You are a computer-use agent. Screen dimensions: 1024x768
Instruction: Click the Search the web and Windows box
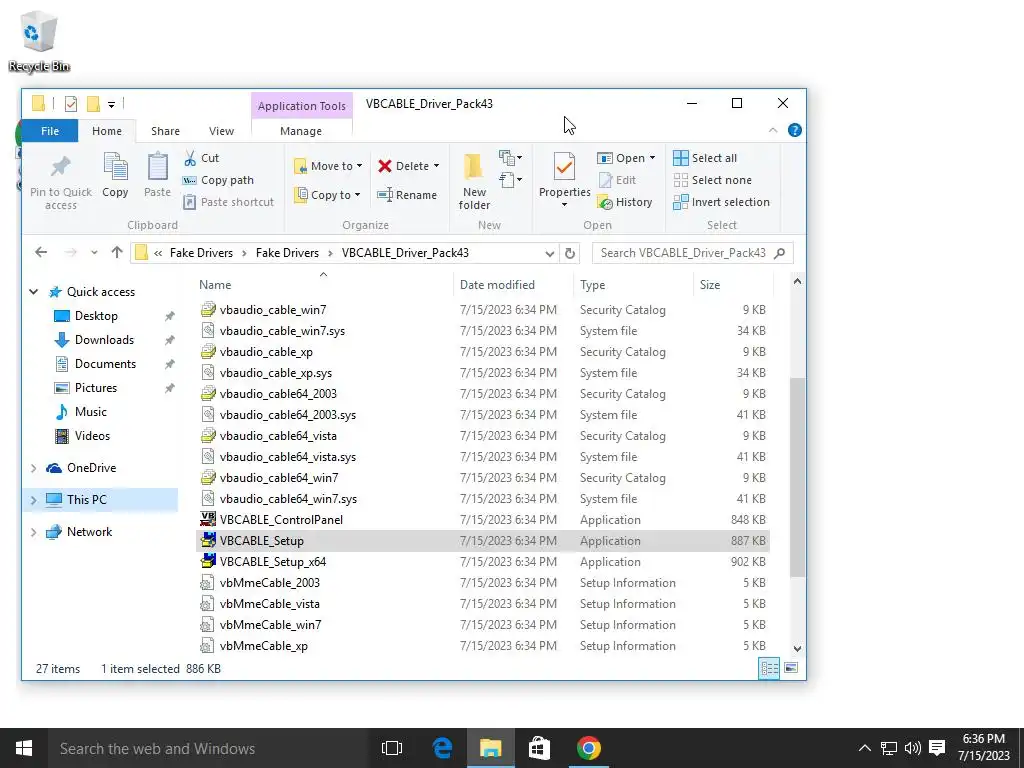tap(206, 748)
